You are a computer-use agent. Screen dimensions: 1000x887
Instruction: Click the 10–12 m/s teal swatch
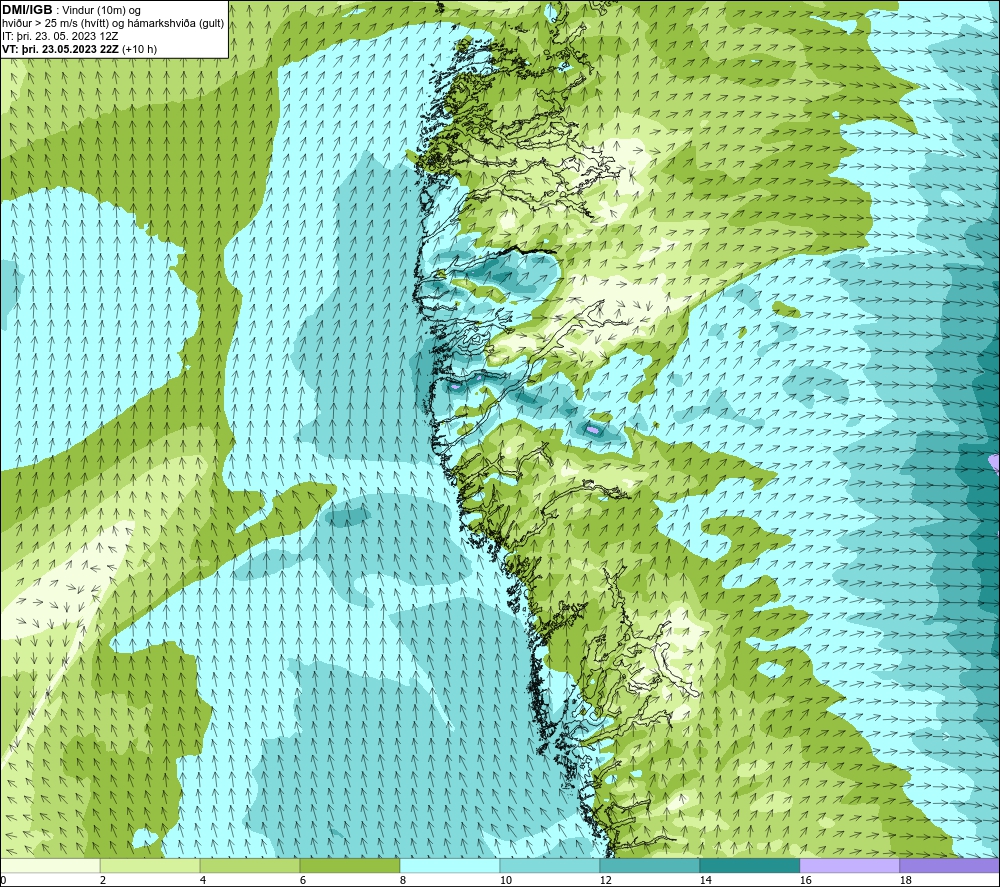[549, 865]
